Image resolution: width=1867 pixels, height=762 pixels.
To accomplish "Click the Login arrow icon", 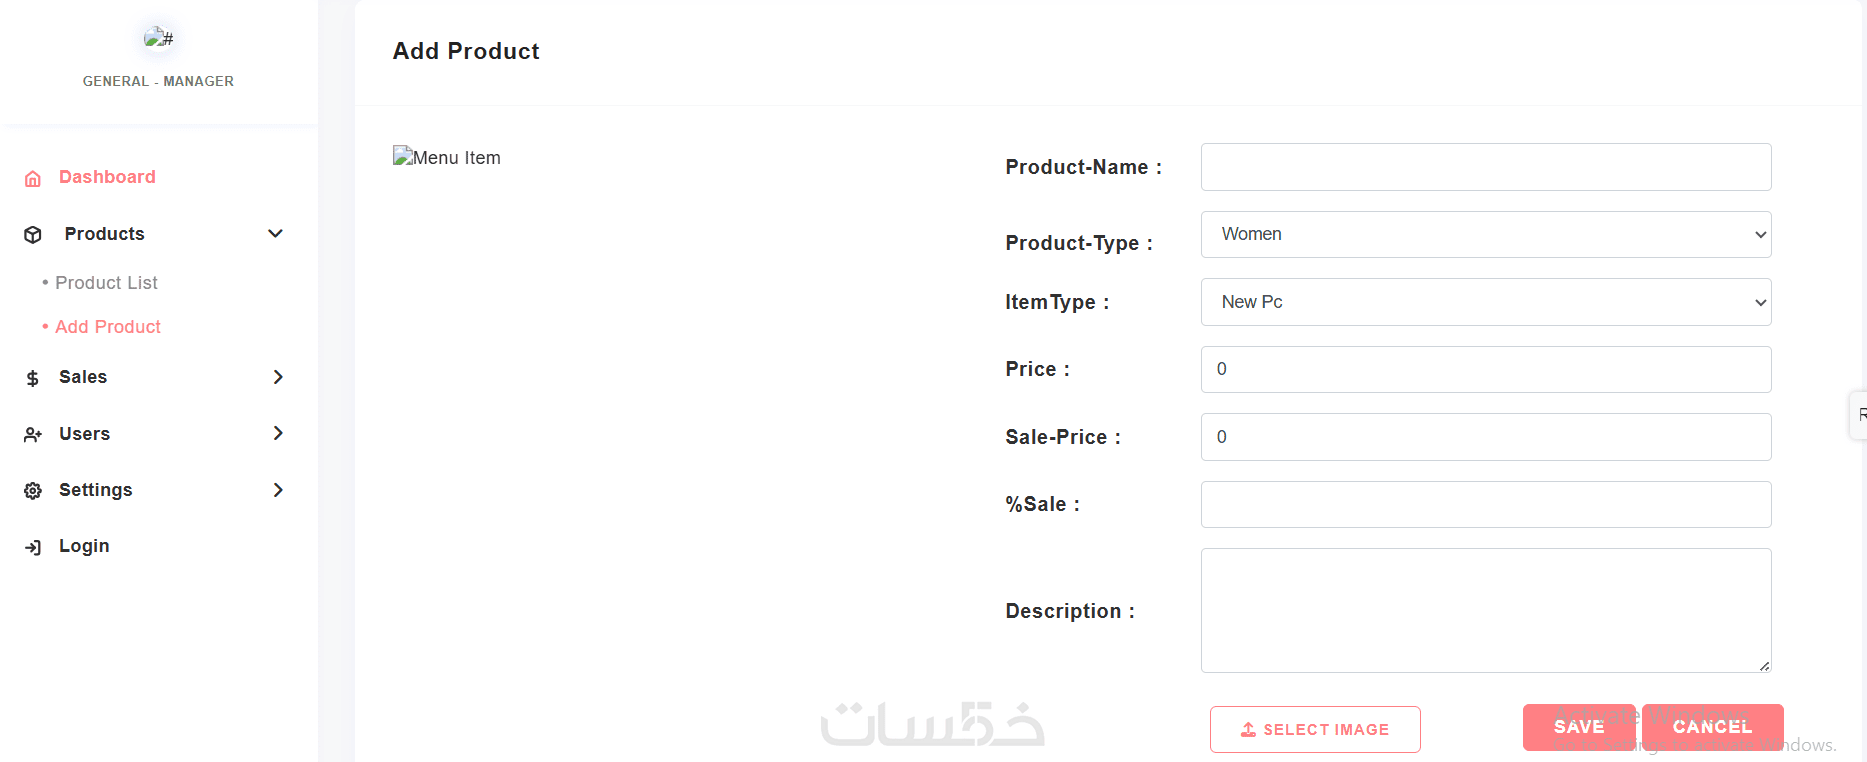I will pos(33,547).
